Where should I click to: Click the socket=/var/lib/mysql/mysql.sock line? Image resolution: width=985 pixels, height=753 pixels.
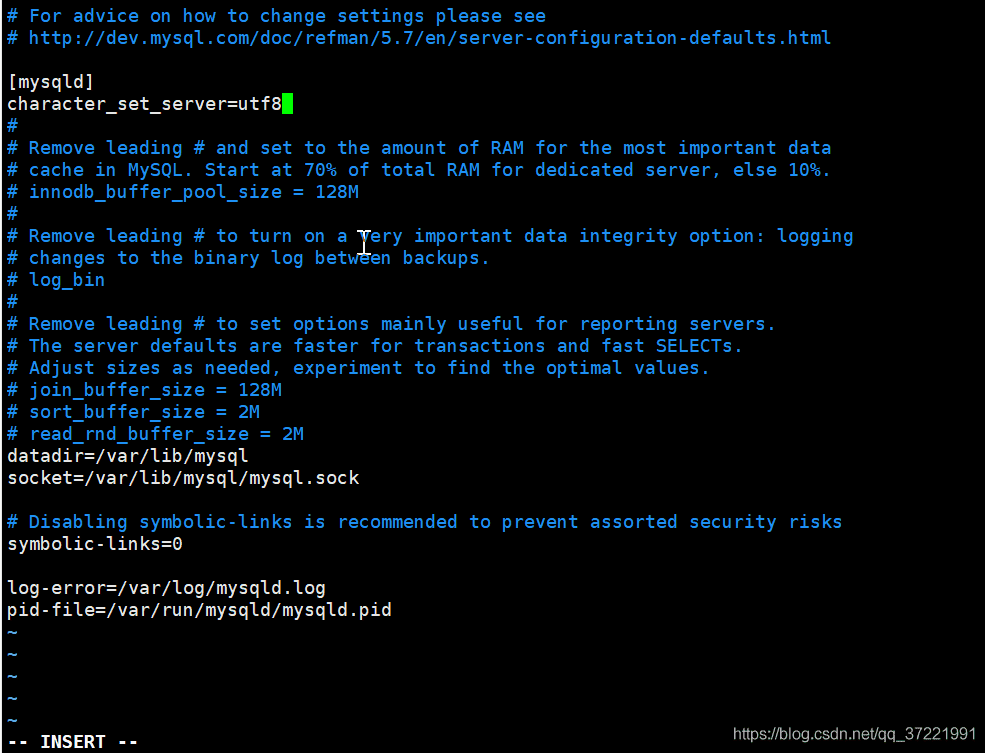click(183, 478)
